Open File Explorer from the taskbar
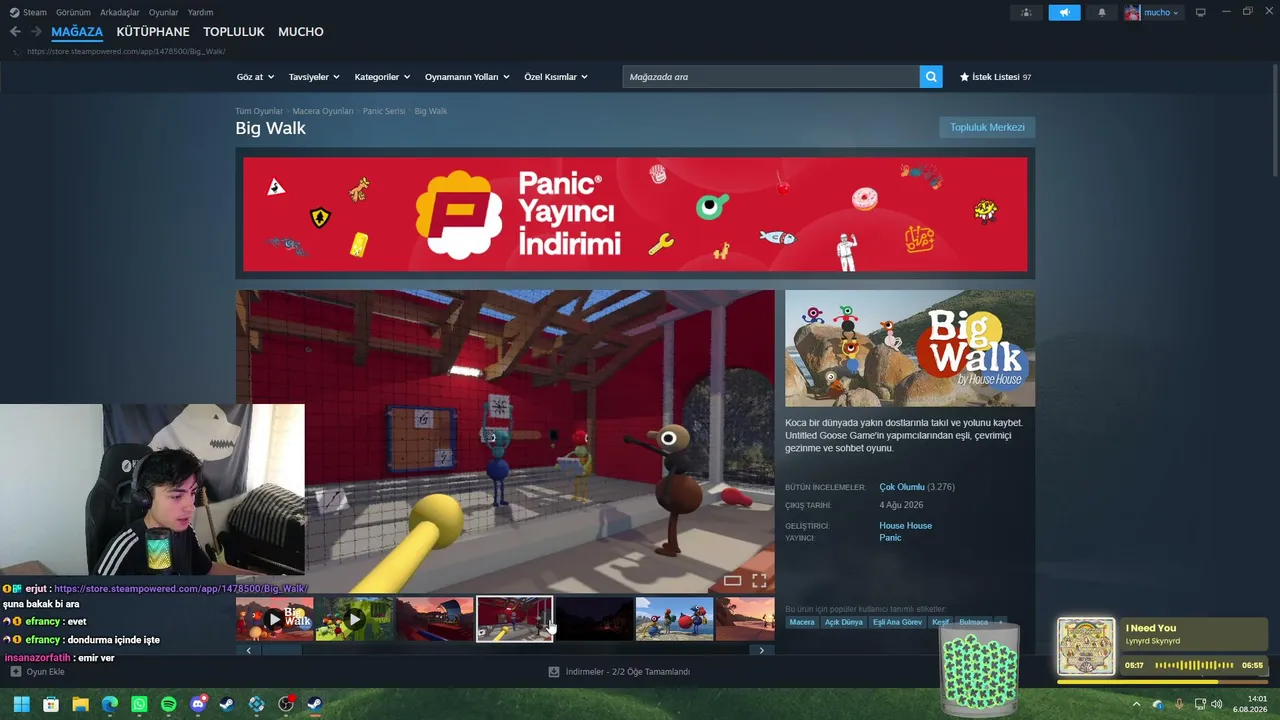1280x720 pixels. [x=80, y=704]
